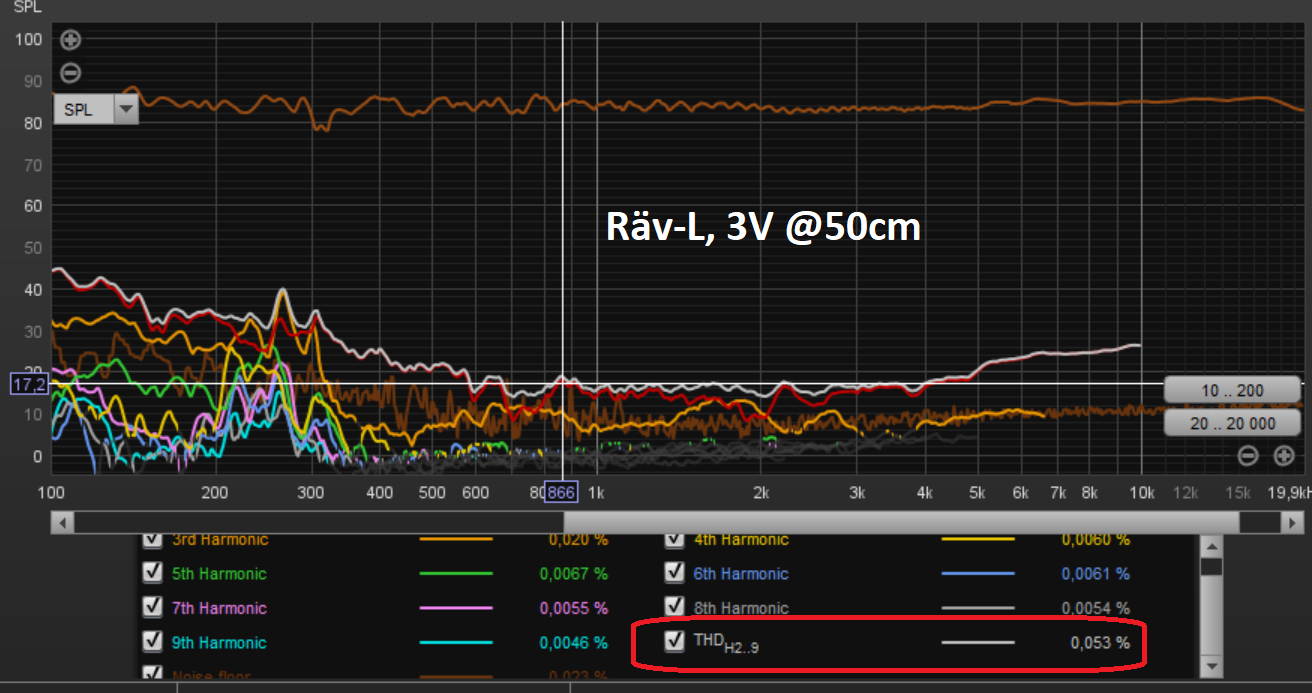Click the 0,020 % 3rd harmonic value
The image size is (1312, 693).
(x=578, y=540)
